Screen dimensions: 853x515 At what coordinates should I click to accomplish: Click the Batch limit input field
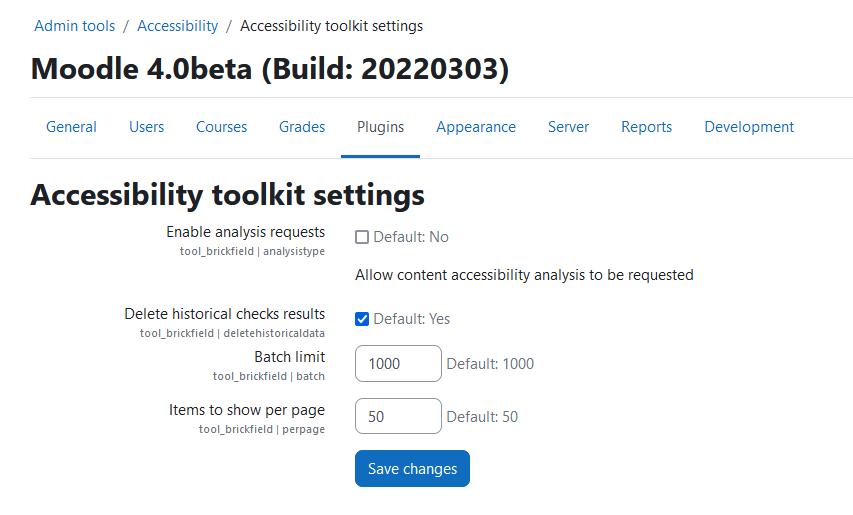(x=398, y=363)
